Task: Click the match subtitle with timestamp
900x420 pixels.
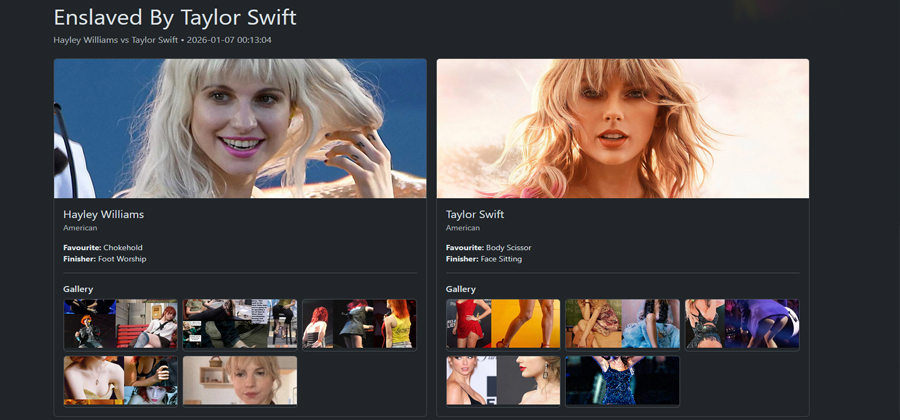Action: pos(162,40)
